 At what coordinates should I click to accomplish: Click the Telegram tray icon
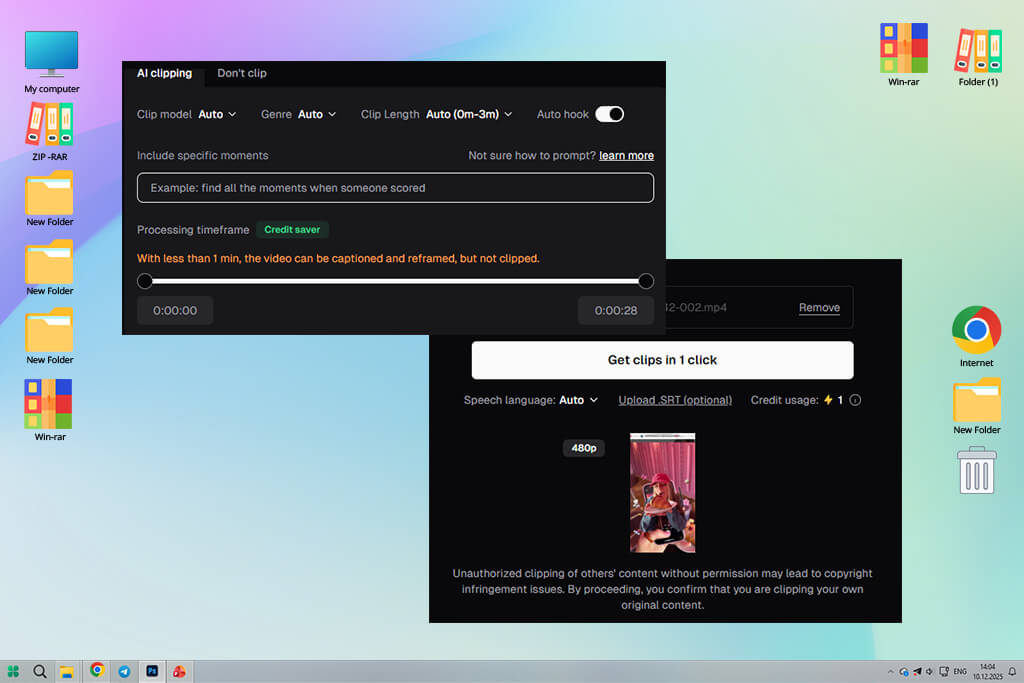917,671
